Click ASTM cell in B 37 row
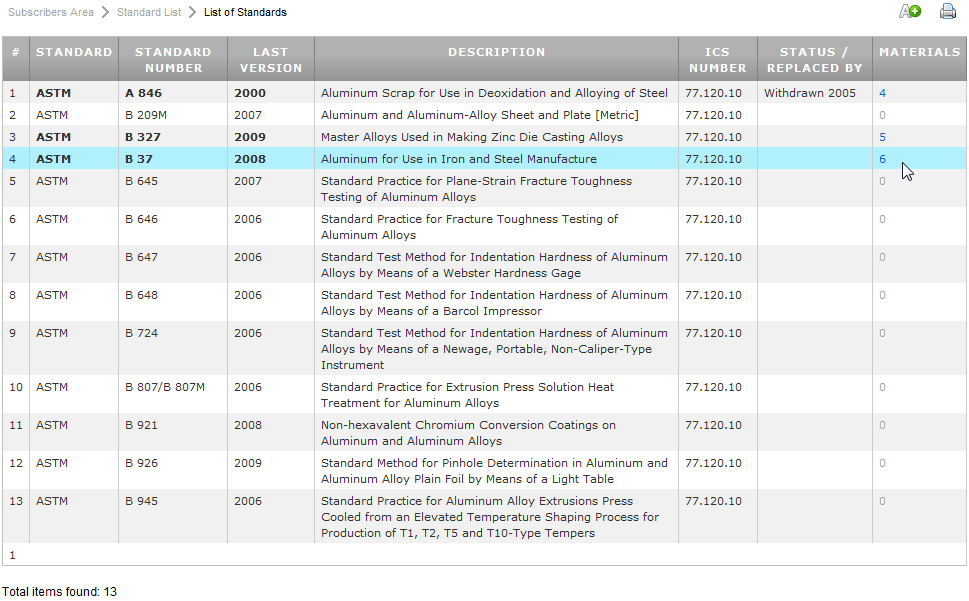Image resolution: width=969 pixels, height=601 pixels. pos(53,159)
